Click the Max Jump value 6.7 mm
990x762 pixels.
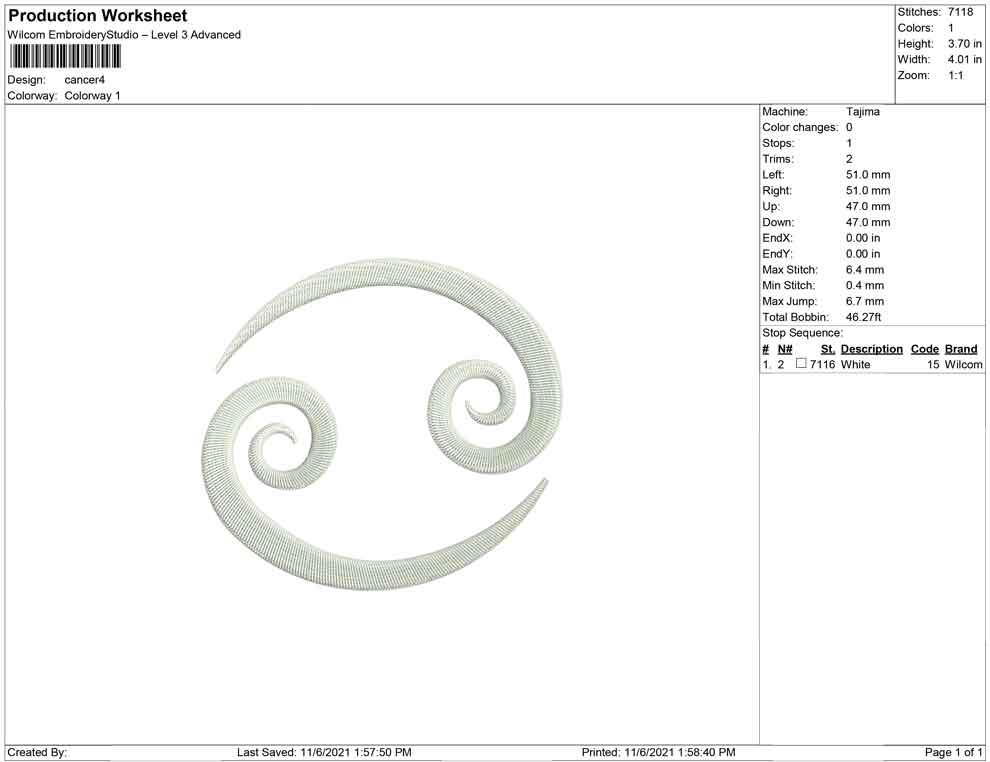(x=865, y=301)
